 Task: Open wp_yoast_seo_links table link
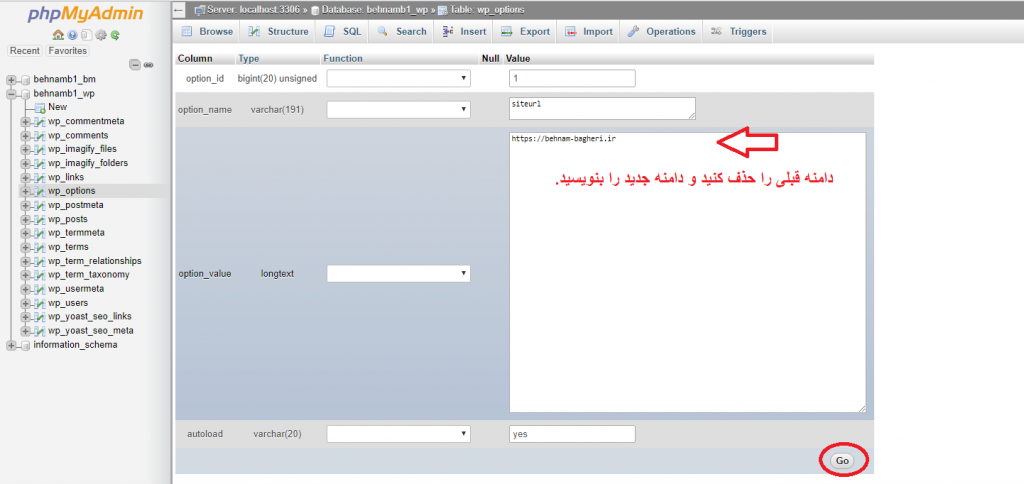click(x=89, y=317)
